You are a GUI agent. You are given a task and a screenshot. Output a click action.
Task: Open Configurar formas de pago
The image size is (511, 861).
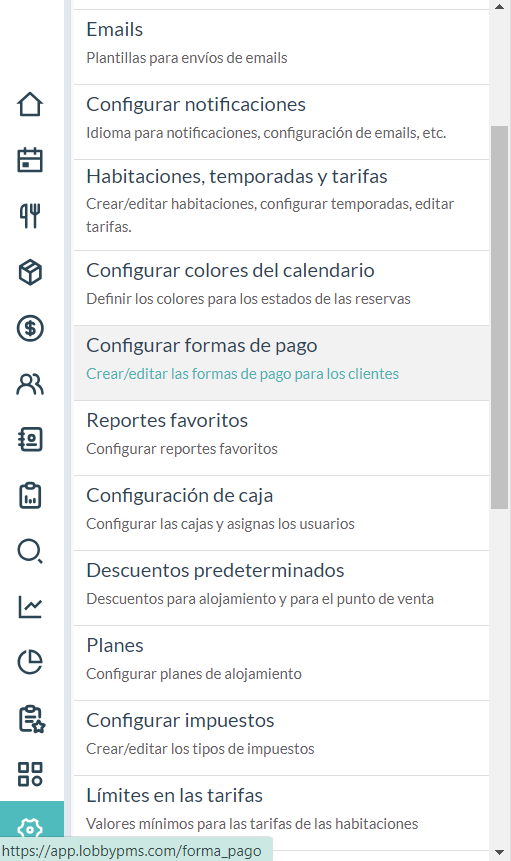tap(281, 363)
